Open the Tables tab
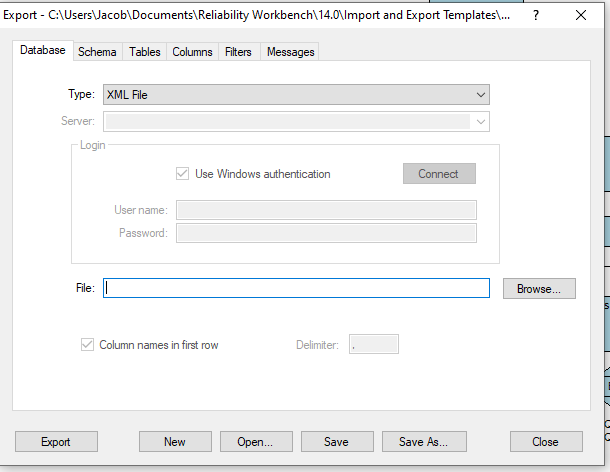The height and width of the screenshot is (472, 610). 144,52
